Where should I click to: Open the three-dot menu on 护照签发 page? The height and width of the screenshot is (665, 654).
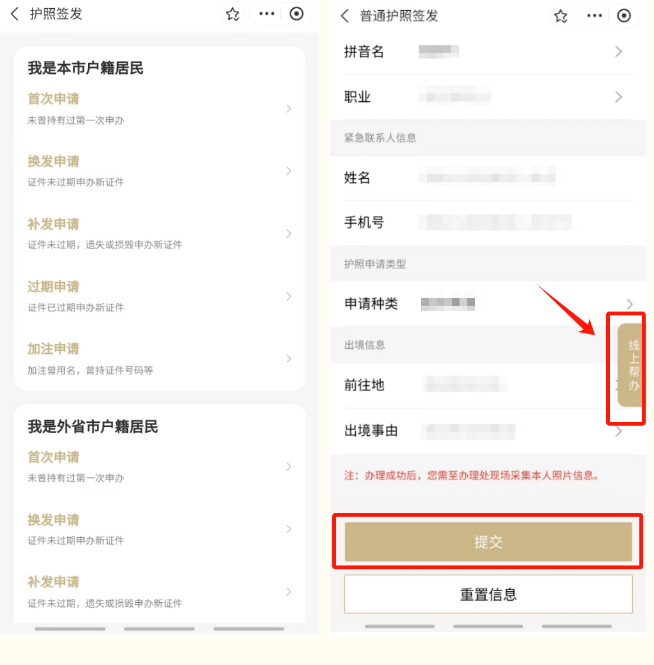click(x=267, y=14)
